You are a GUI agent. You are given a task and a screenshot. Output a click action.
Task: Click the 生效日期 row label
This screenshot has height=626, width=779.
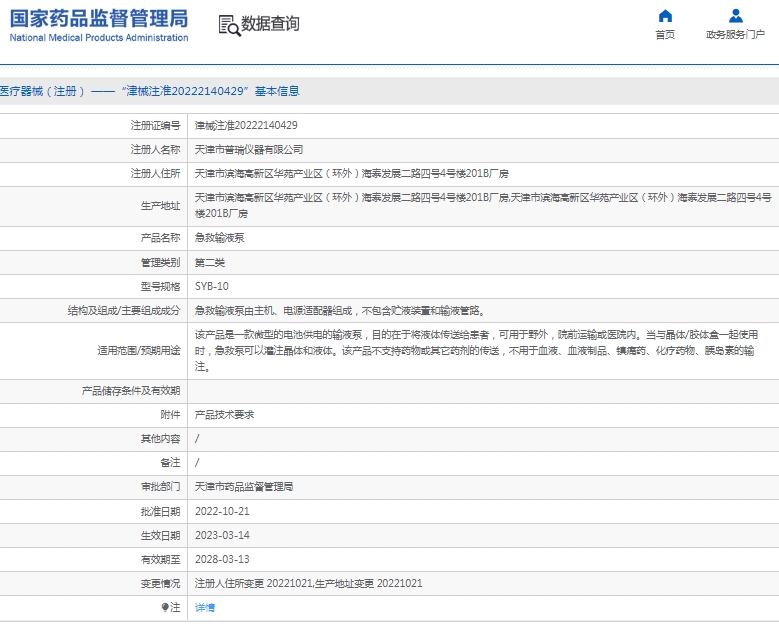coord(160,535)
